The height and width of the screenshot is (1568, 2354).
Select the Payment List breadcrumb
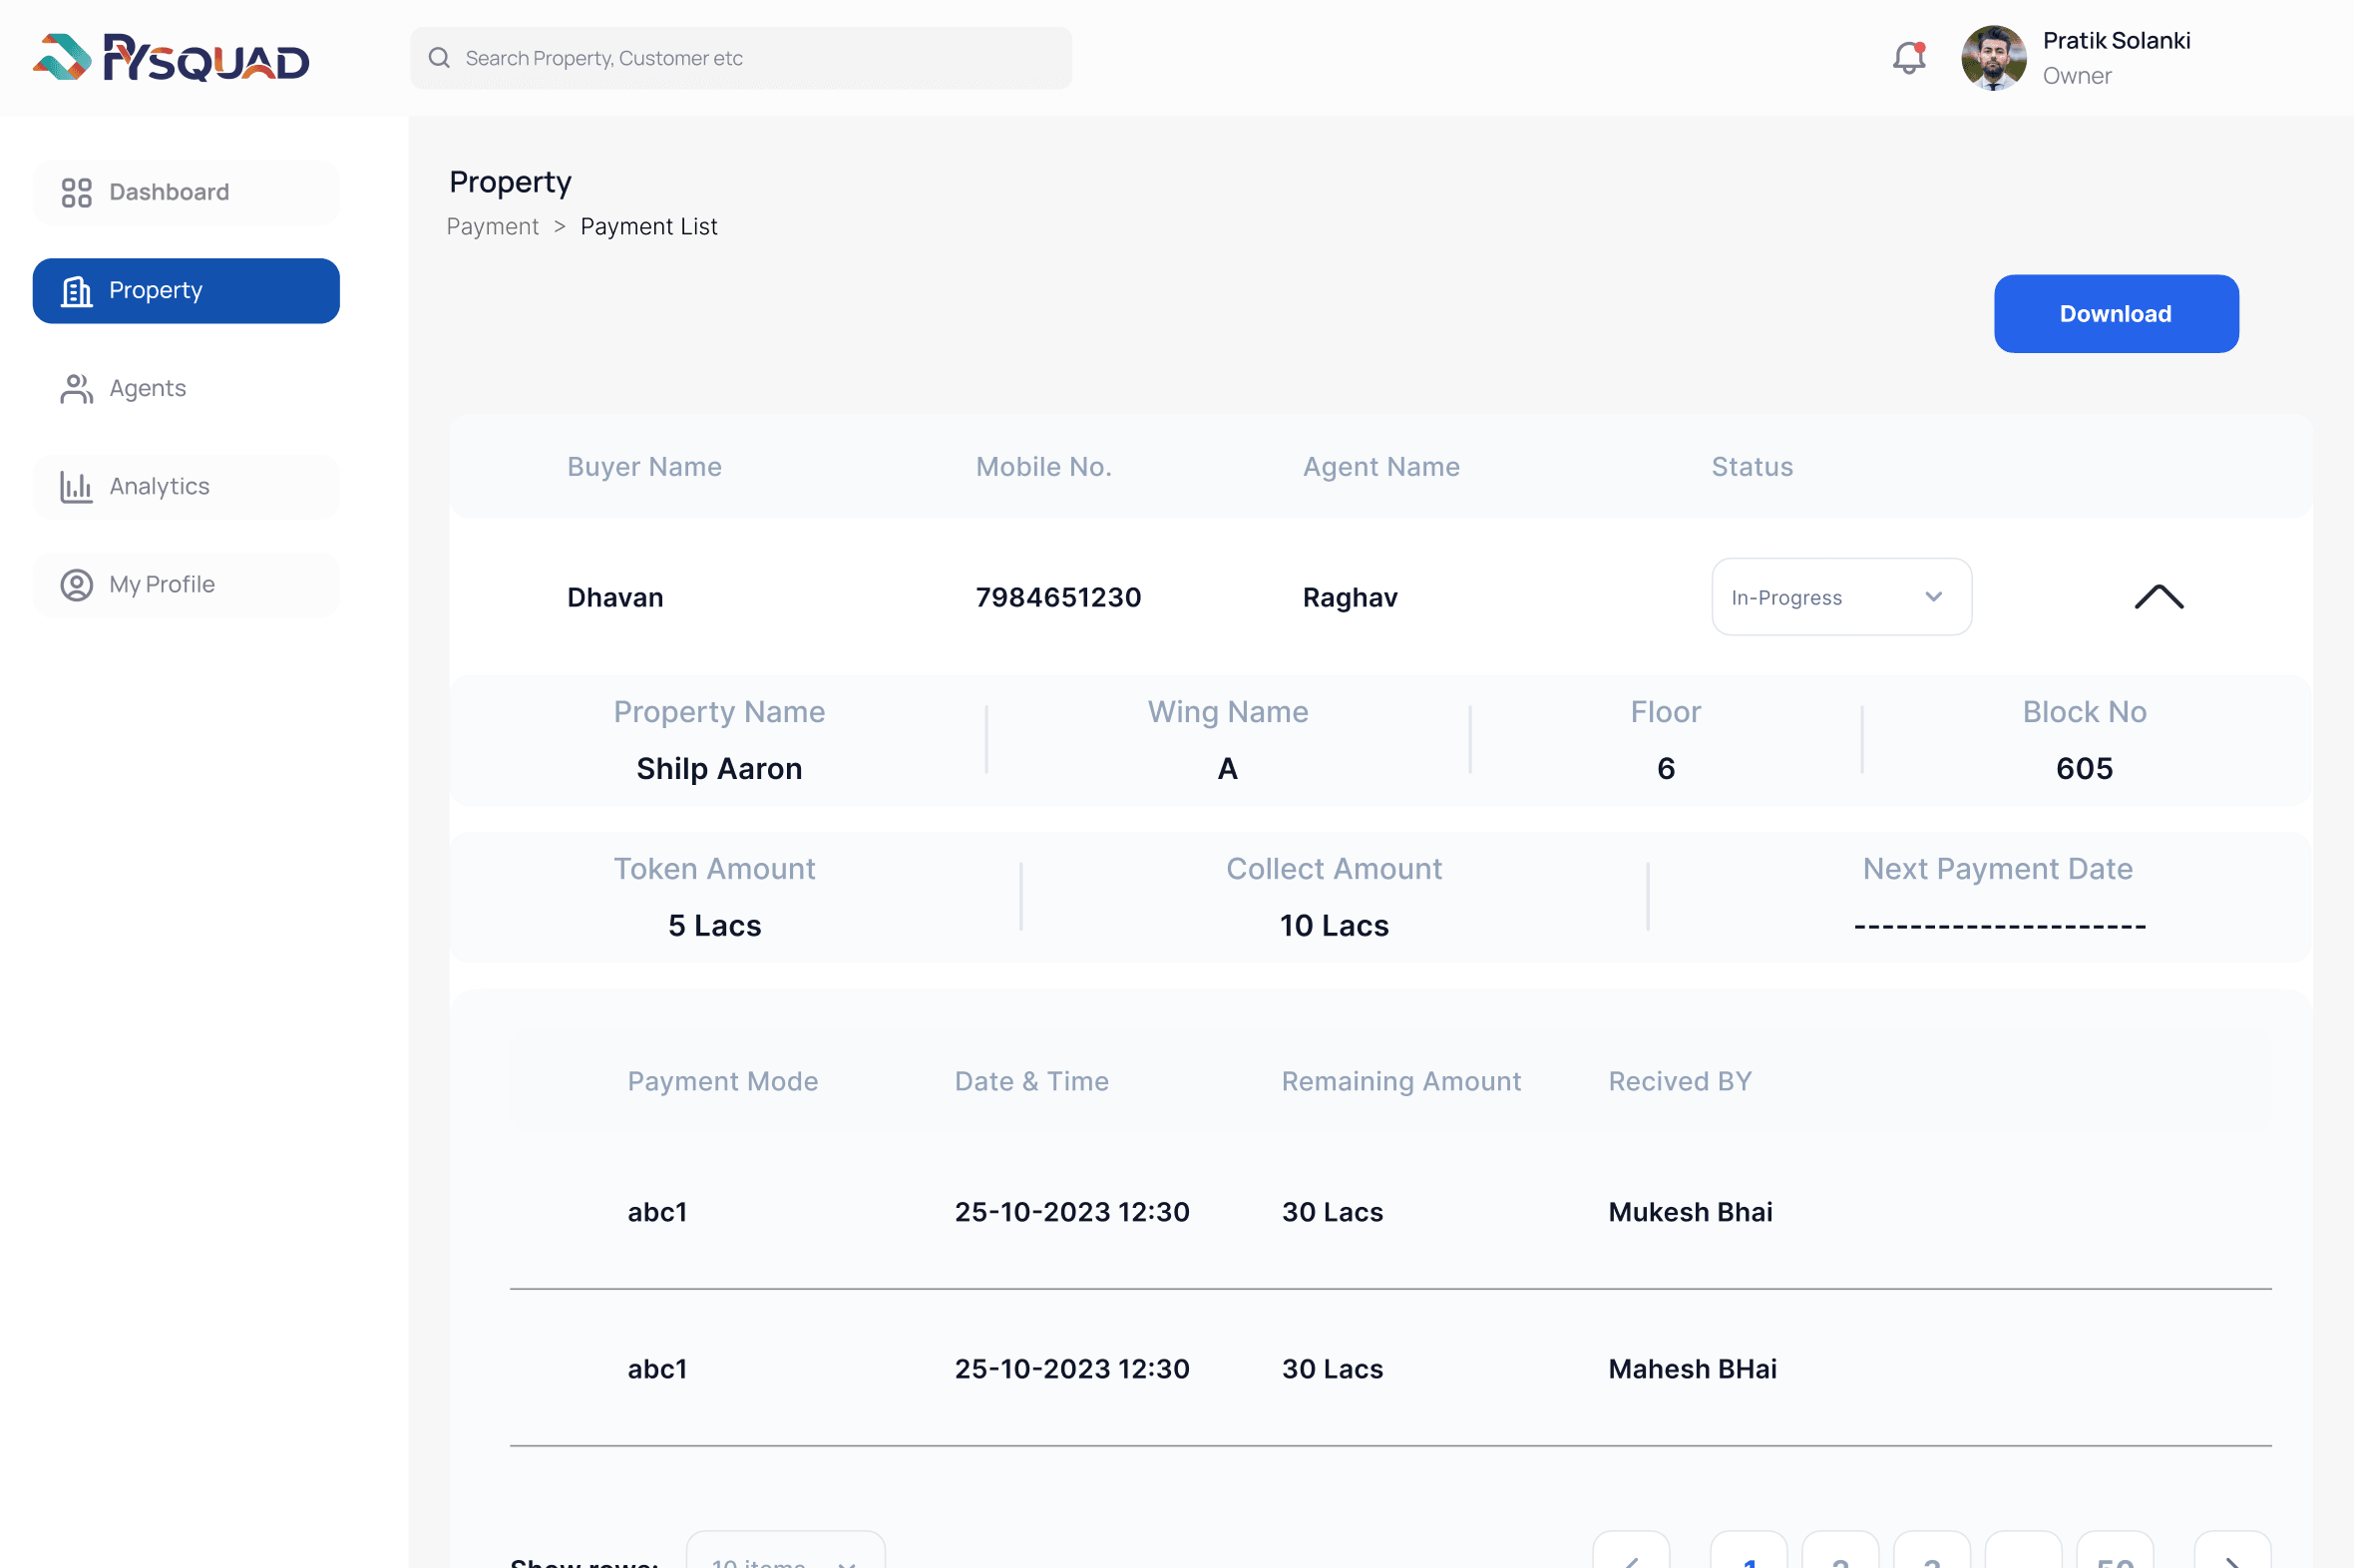point(648,226)
